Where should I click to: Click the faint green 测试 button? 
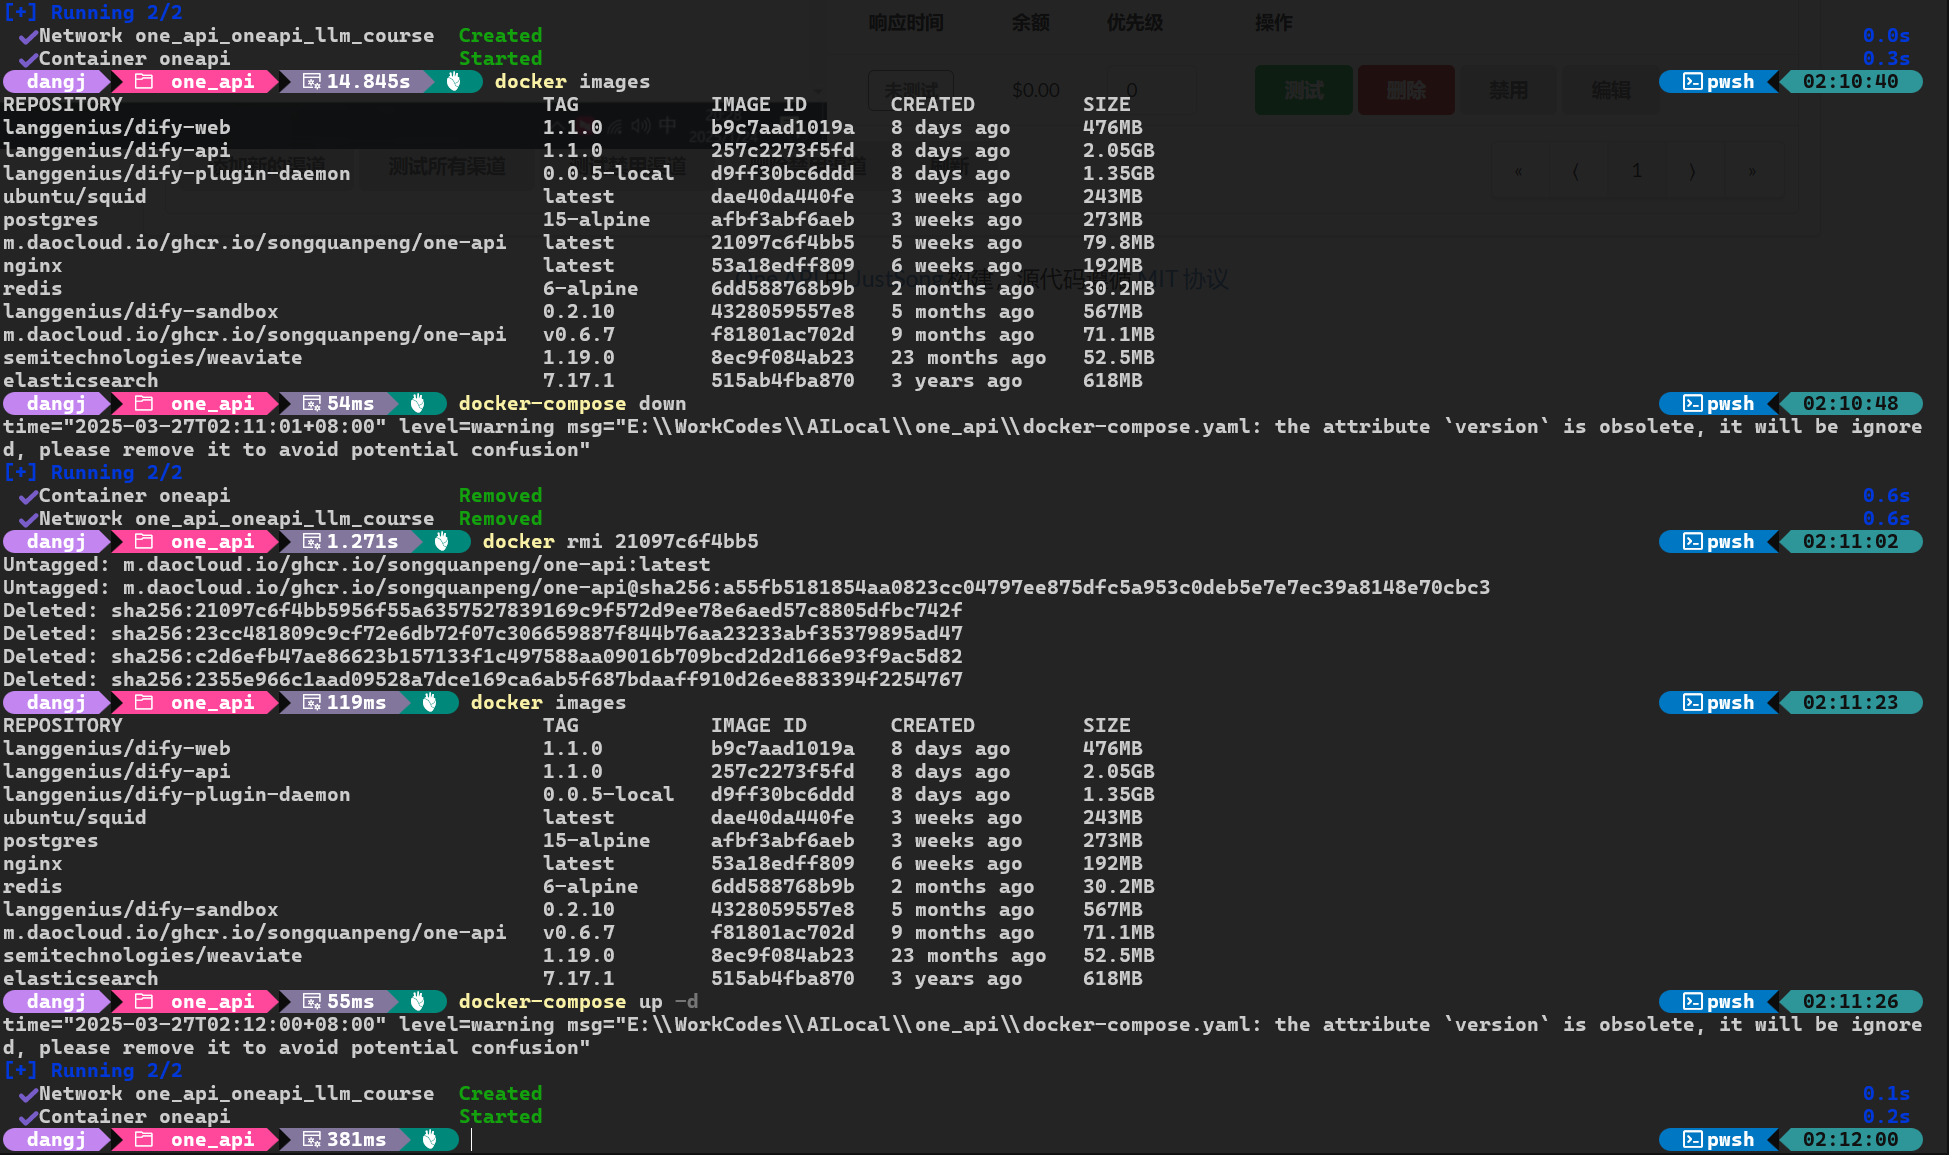coord(1303,90)
